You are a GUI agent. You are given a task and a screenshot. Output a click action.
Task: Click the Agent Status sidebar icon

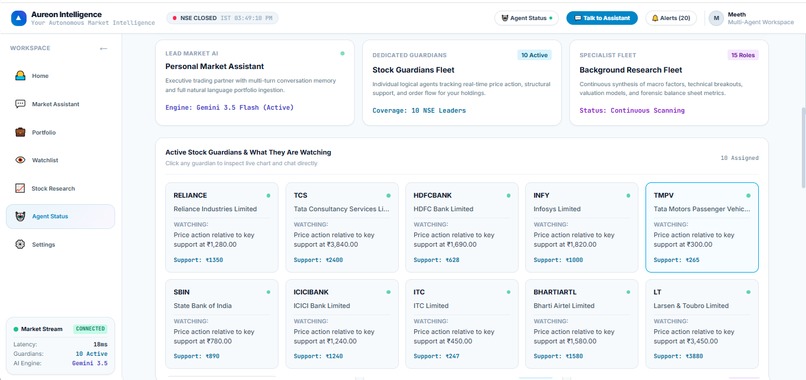pos(20,216)
